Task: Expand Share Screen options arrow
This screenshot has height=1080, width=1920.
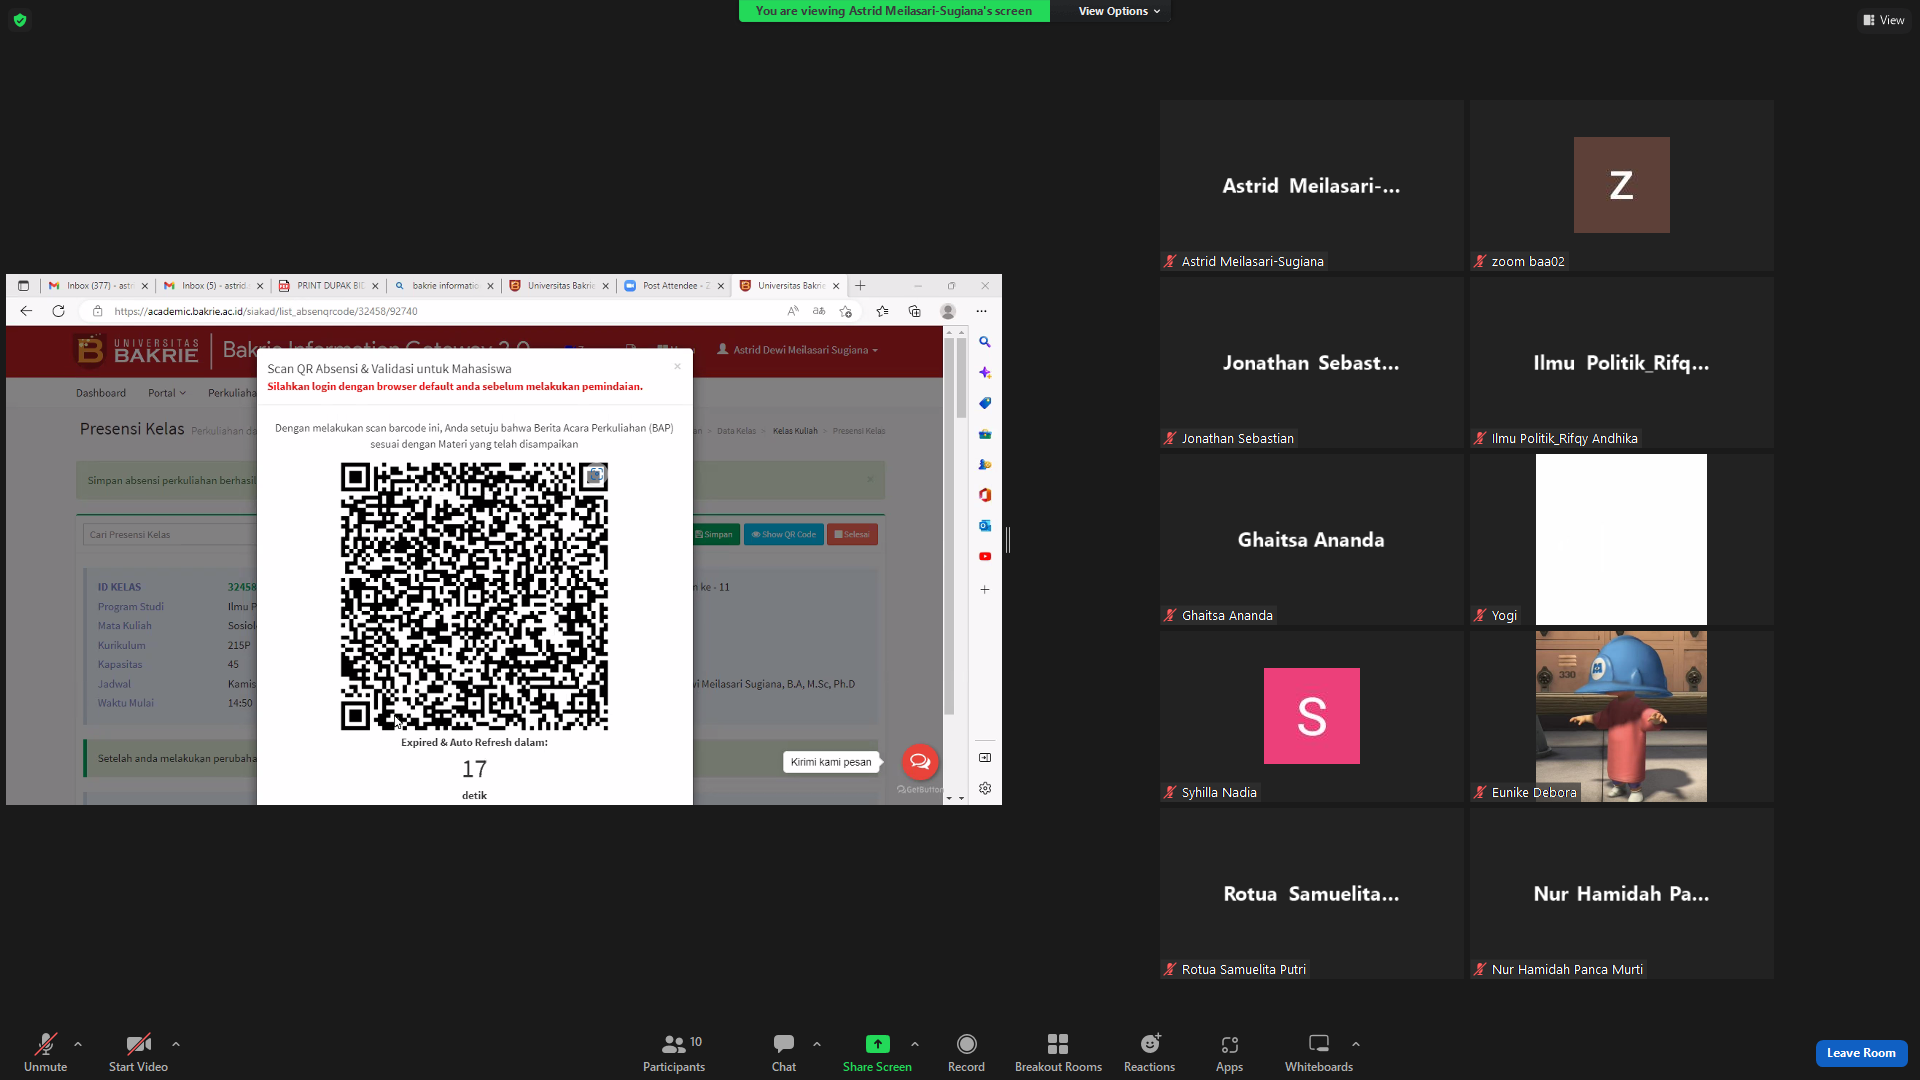Action: 915,1044
